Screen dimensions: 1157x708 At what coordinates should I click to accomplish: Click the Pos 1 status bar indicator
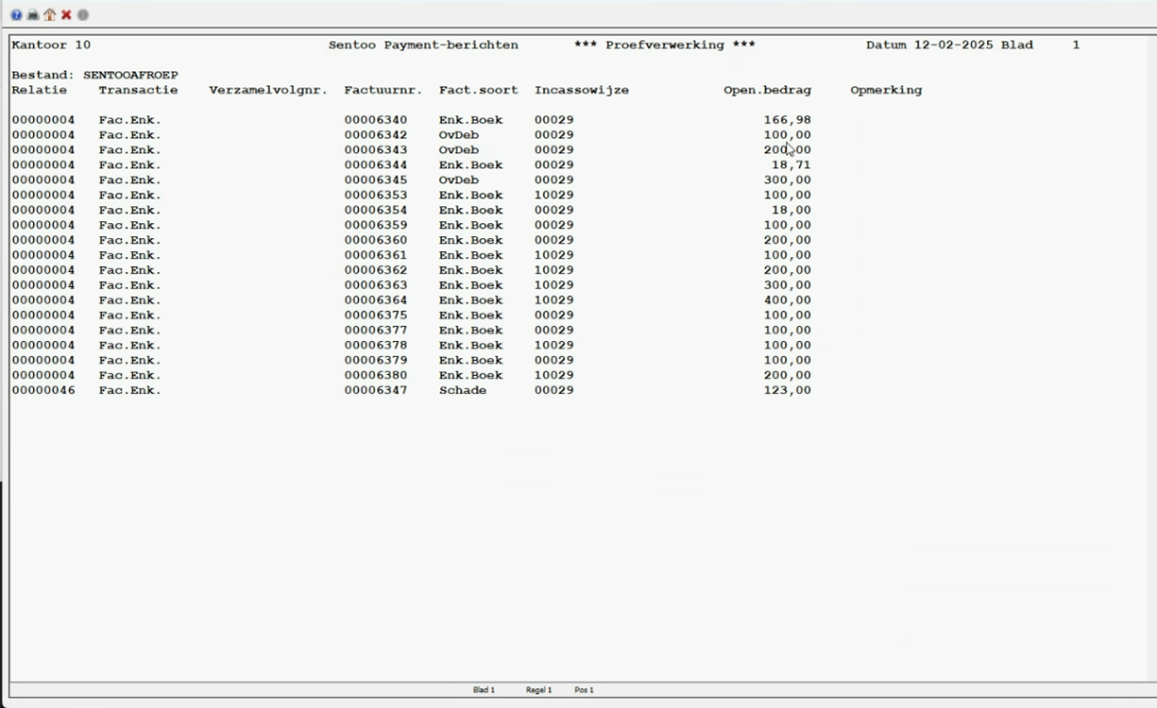[584, 690]
